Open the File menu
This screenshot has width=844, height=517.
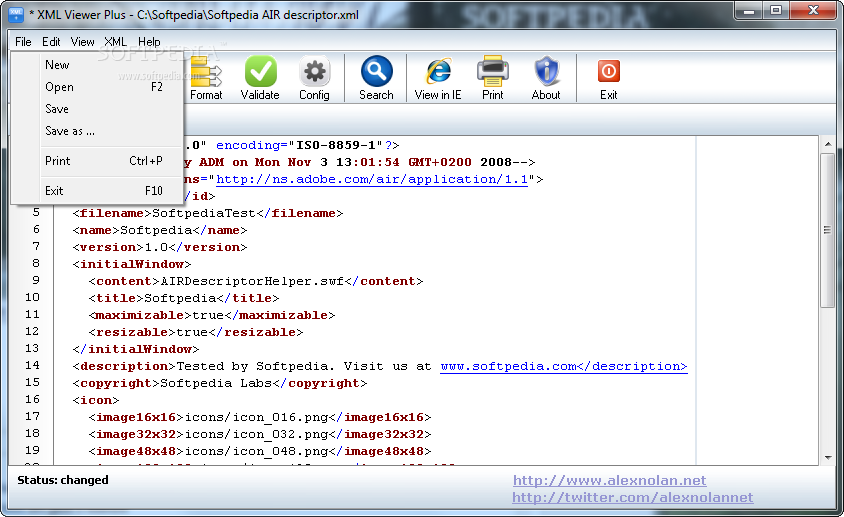pyautogui.click(x=23, y=41)
